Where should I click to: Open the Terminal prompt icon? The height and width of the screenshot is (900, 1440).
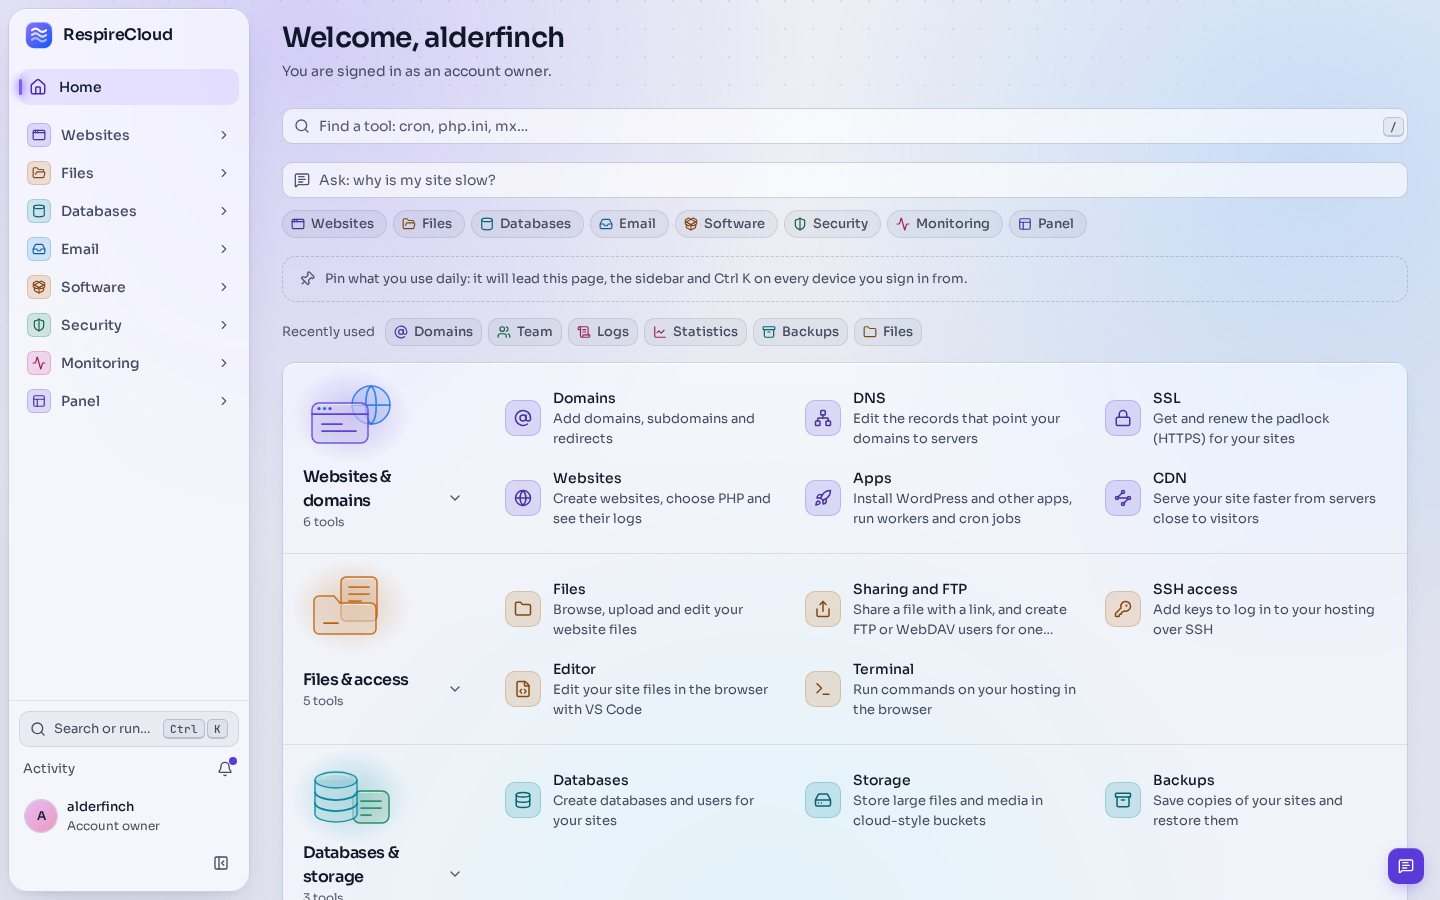point(823,689)
